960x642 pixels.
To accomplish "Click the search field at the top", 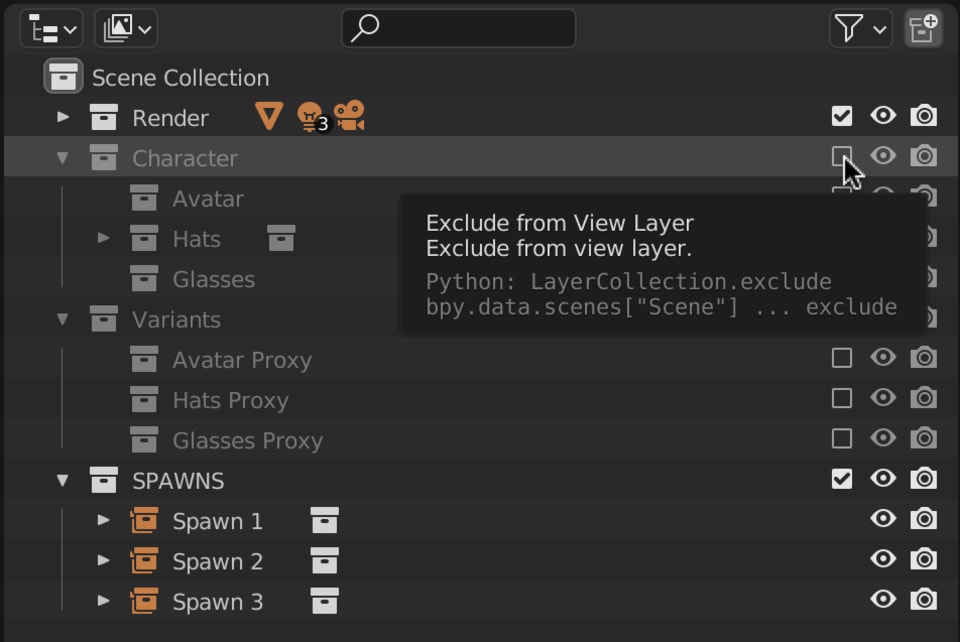I will pos(459,27).
